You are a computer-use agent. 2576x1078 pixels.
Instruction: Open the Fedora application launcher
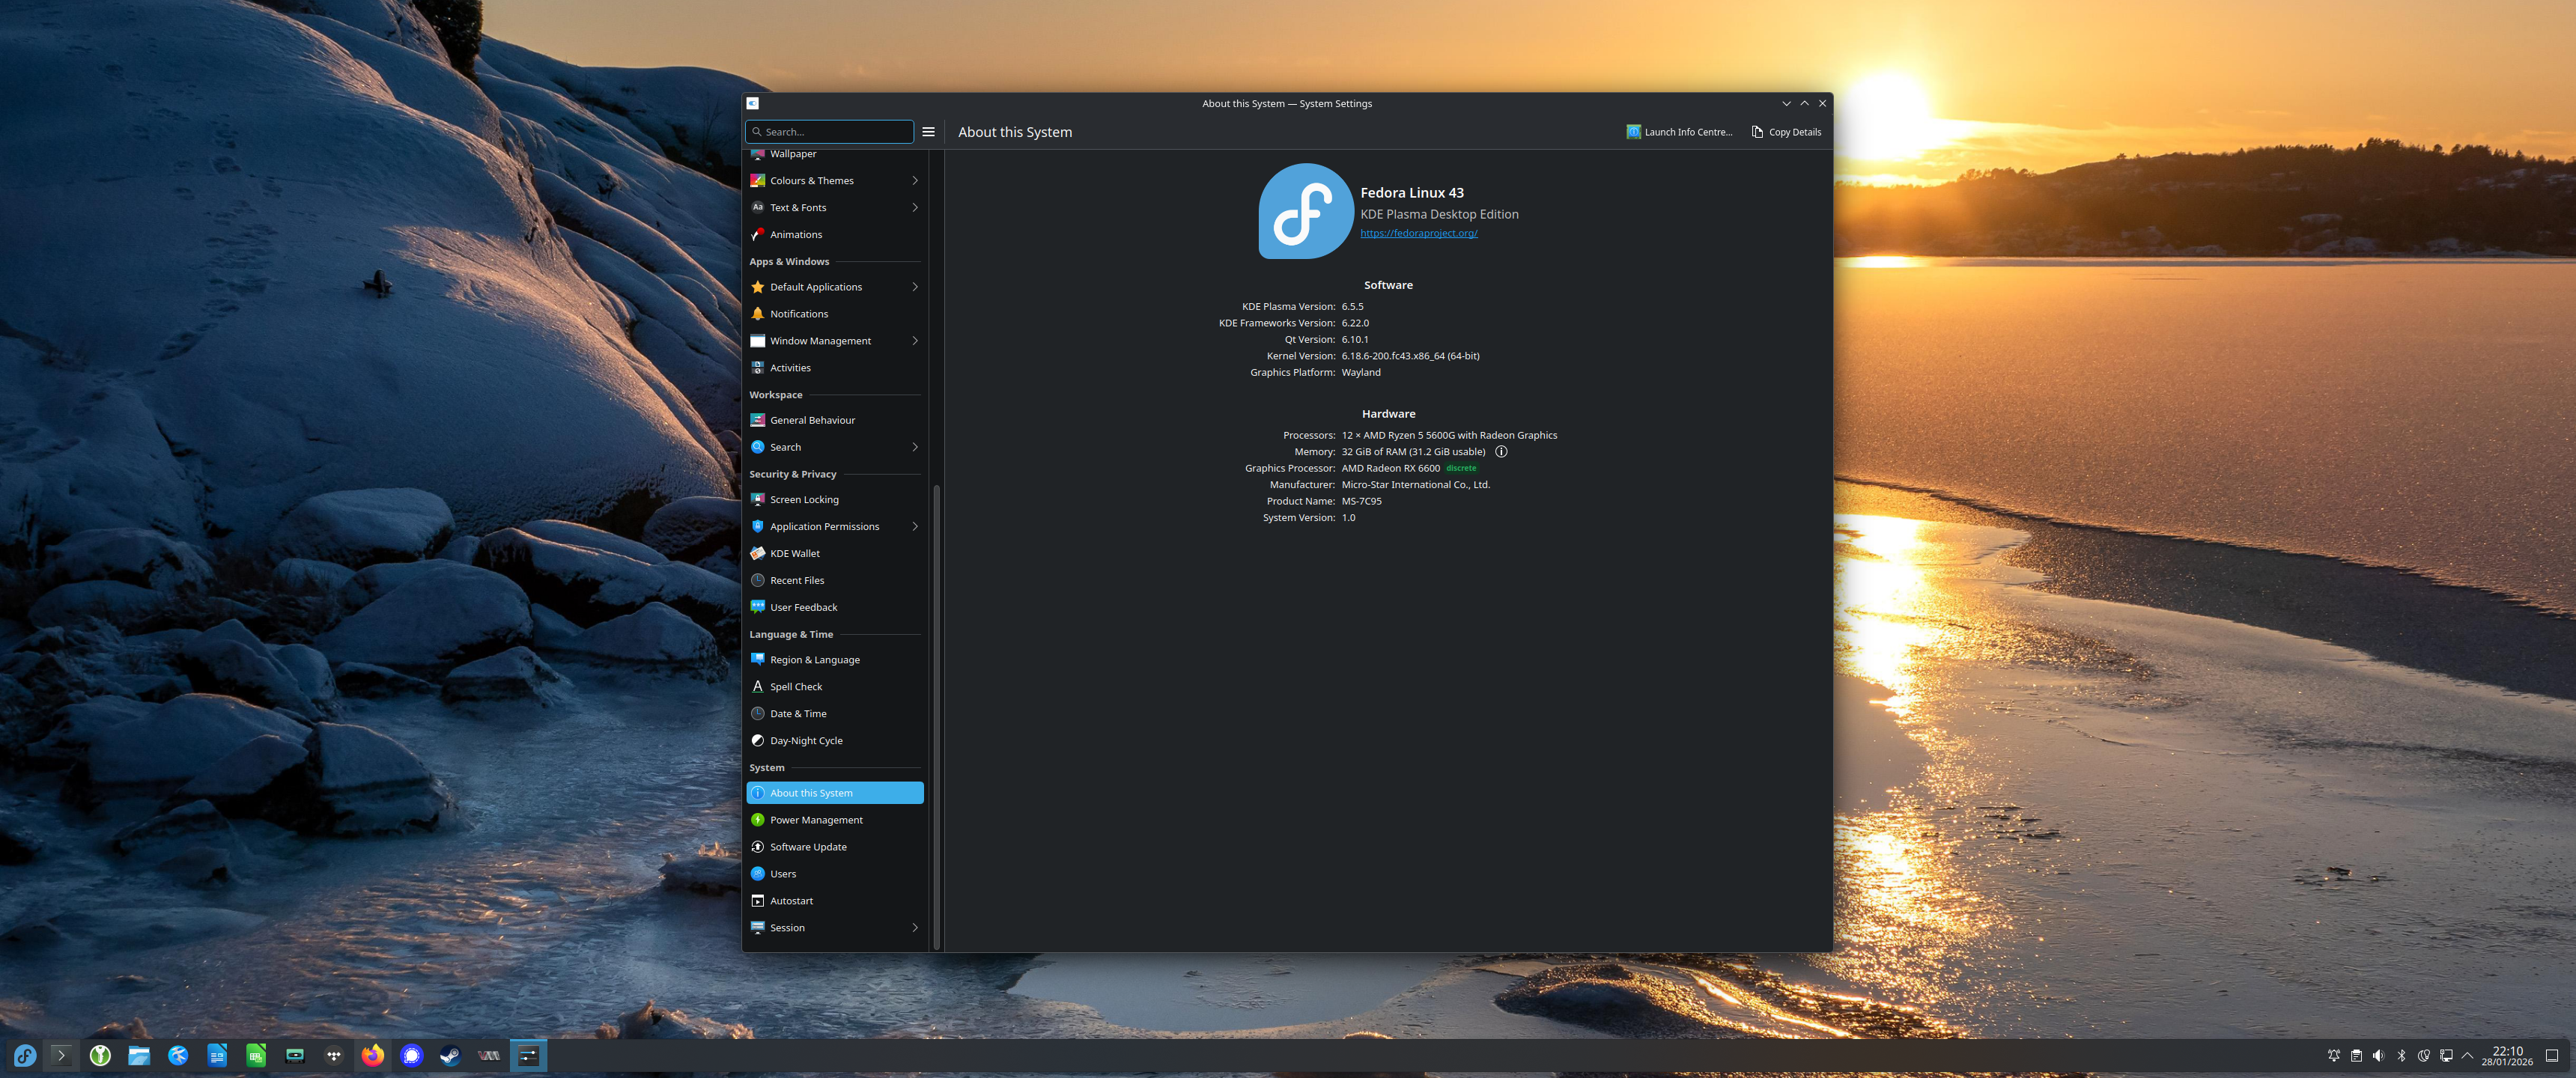(24, 1055)
